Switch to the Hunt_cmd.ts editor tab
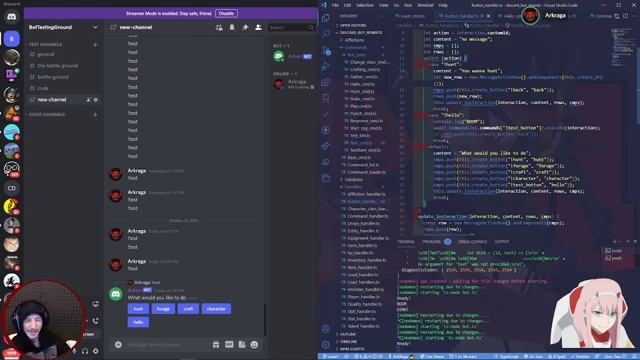The image size is (640, 360). [x=411, y=16]
